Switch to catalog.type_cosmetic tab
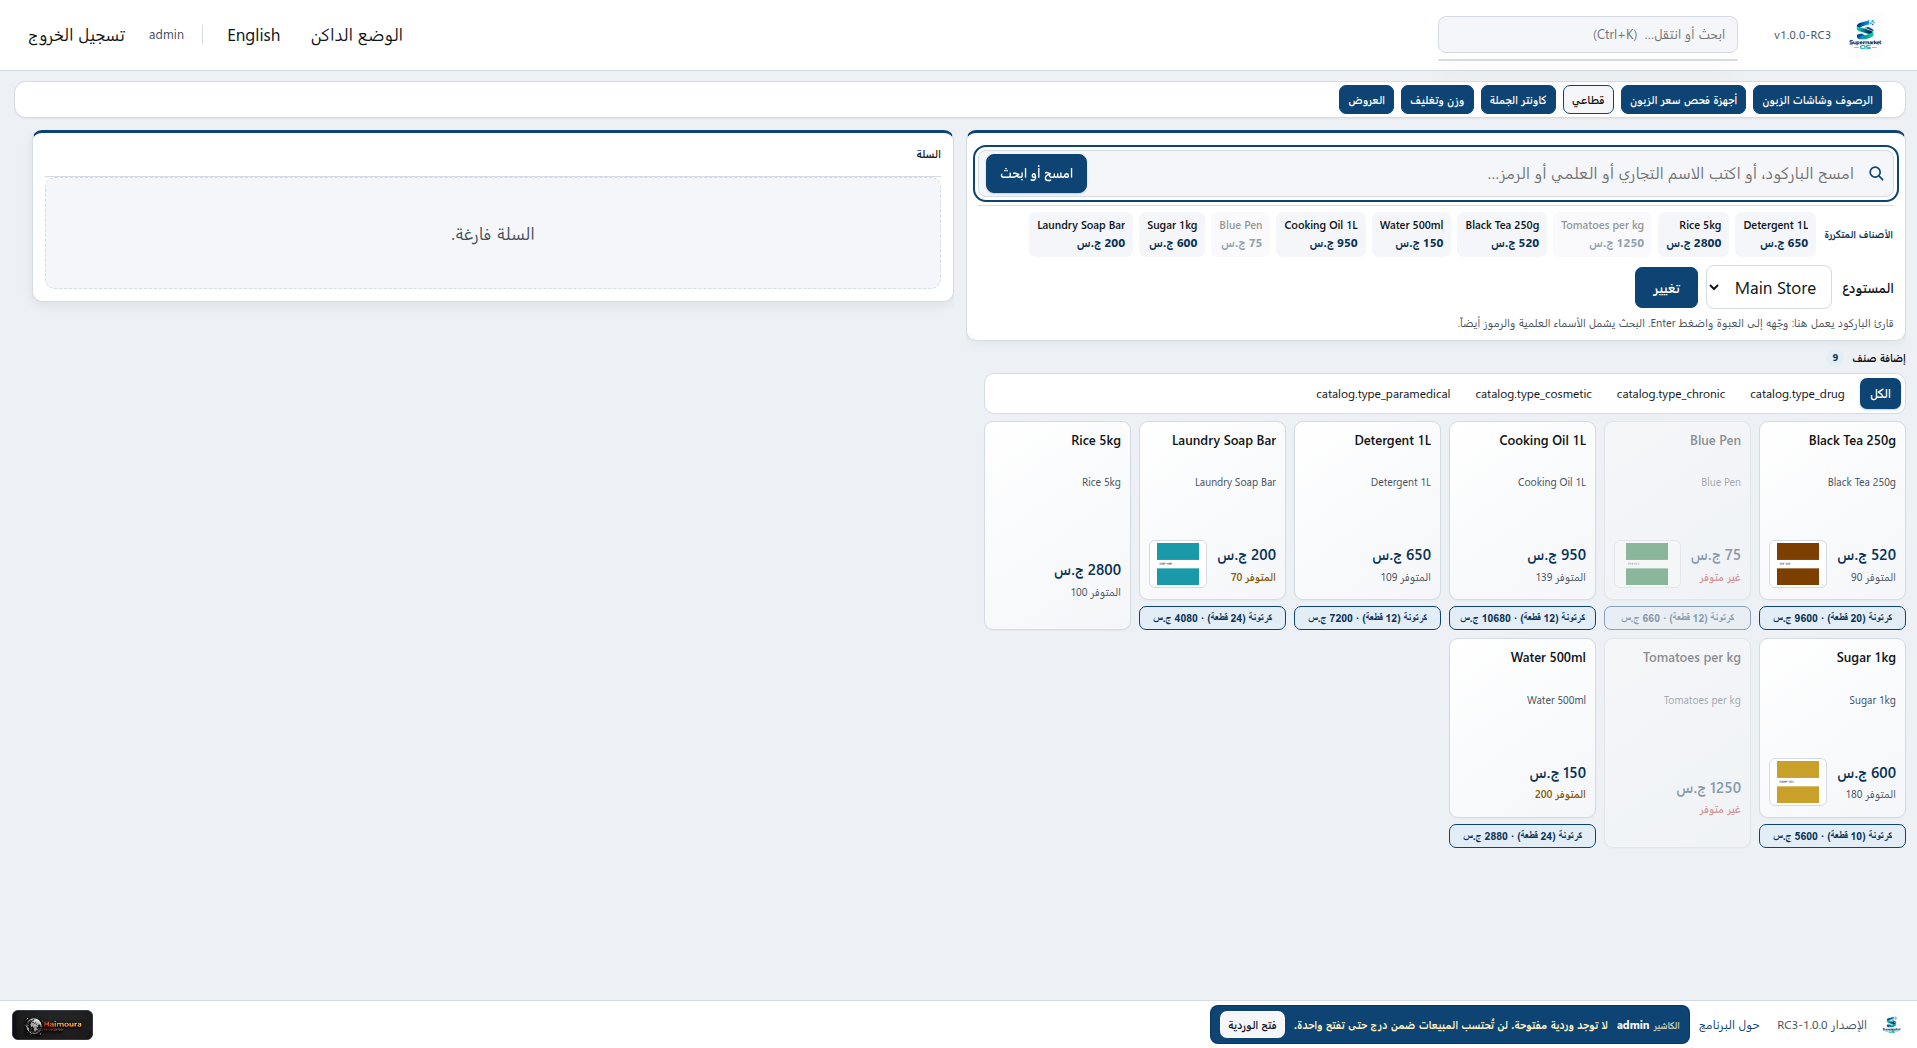The height and width of the screenshot is (1048, 1917). [1533, 394]
